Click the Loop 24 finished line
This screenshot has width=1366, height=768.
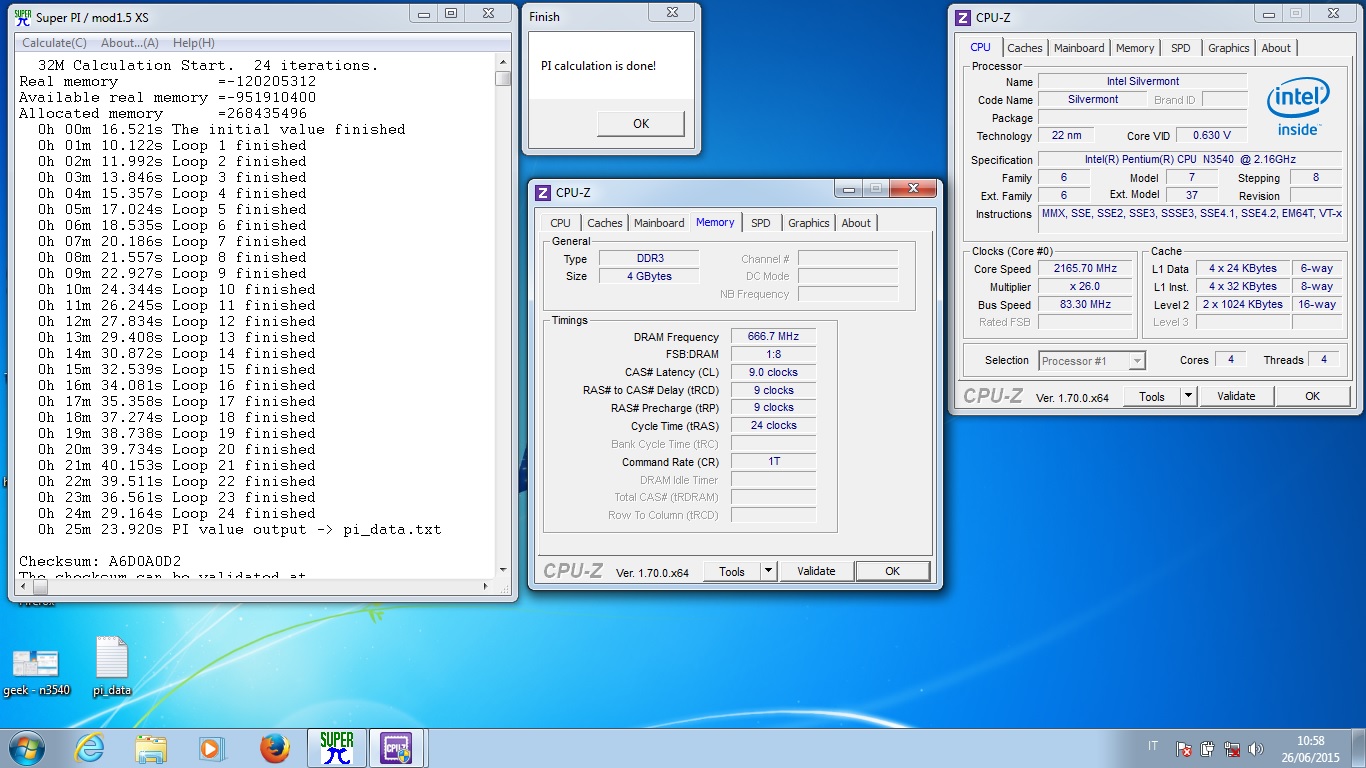177,513
